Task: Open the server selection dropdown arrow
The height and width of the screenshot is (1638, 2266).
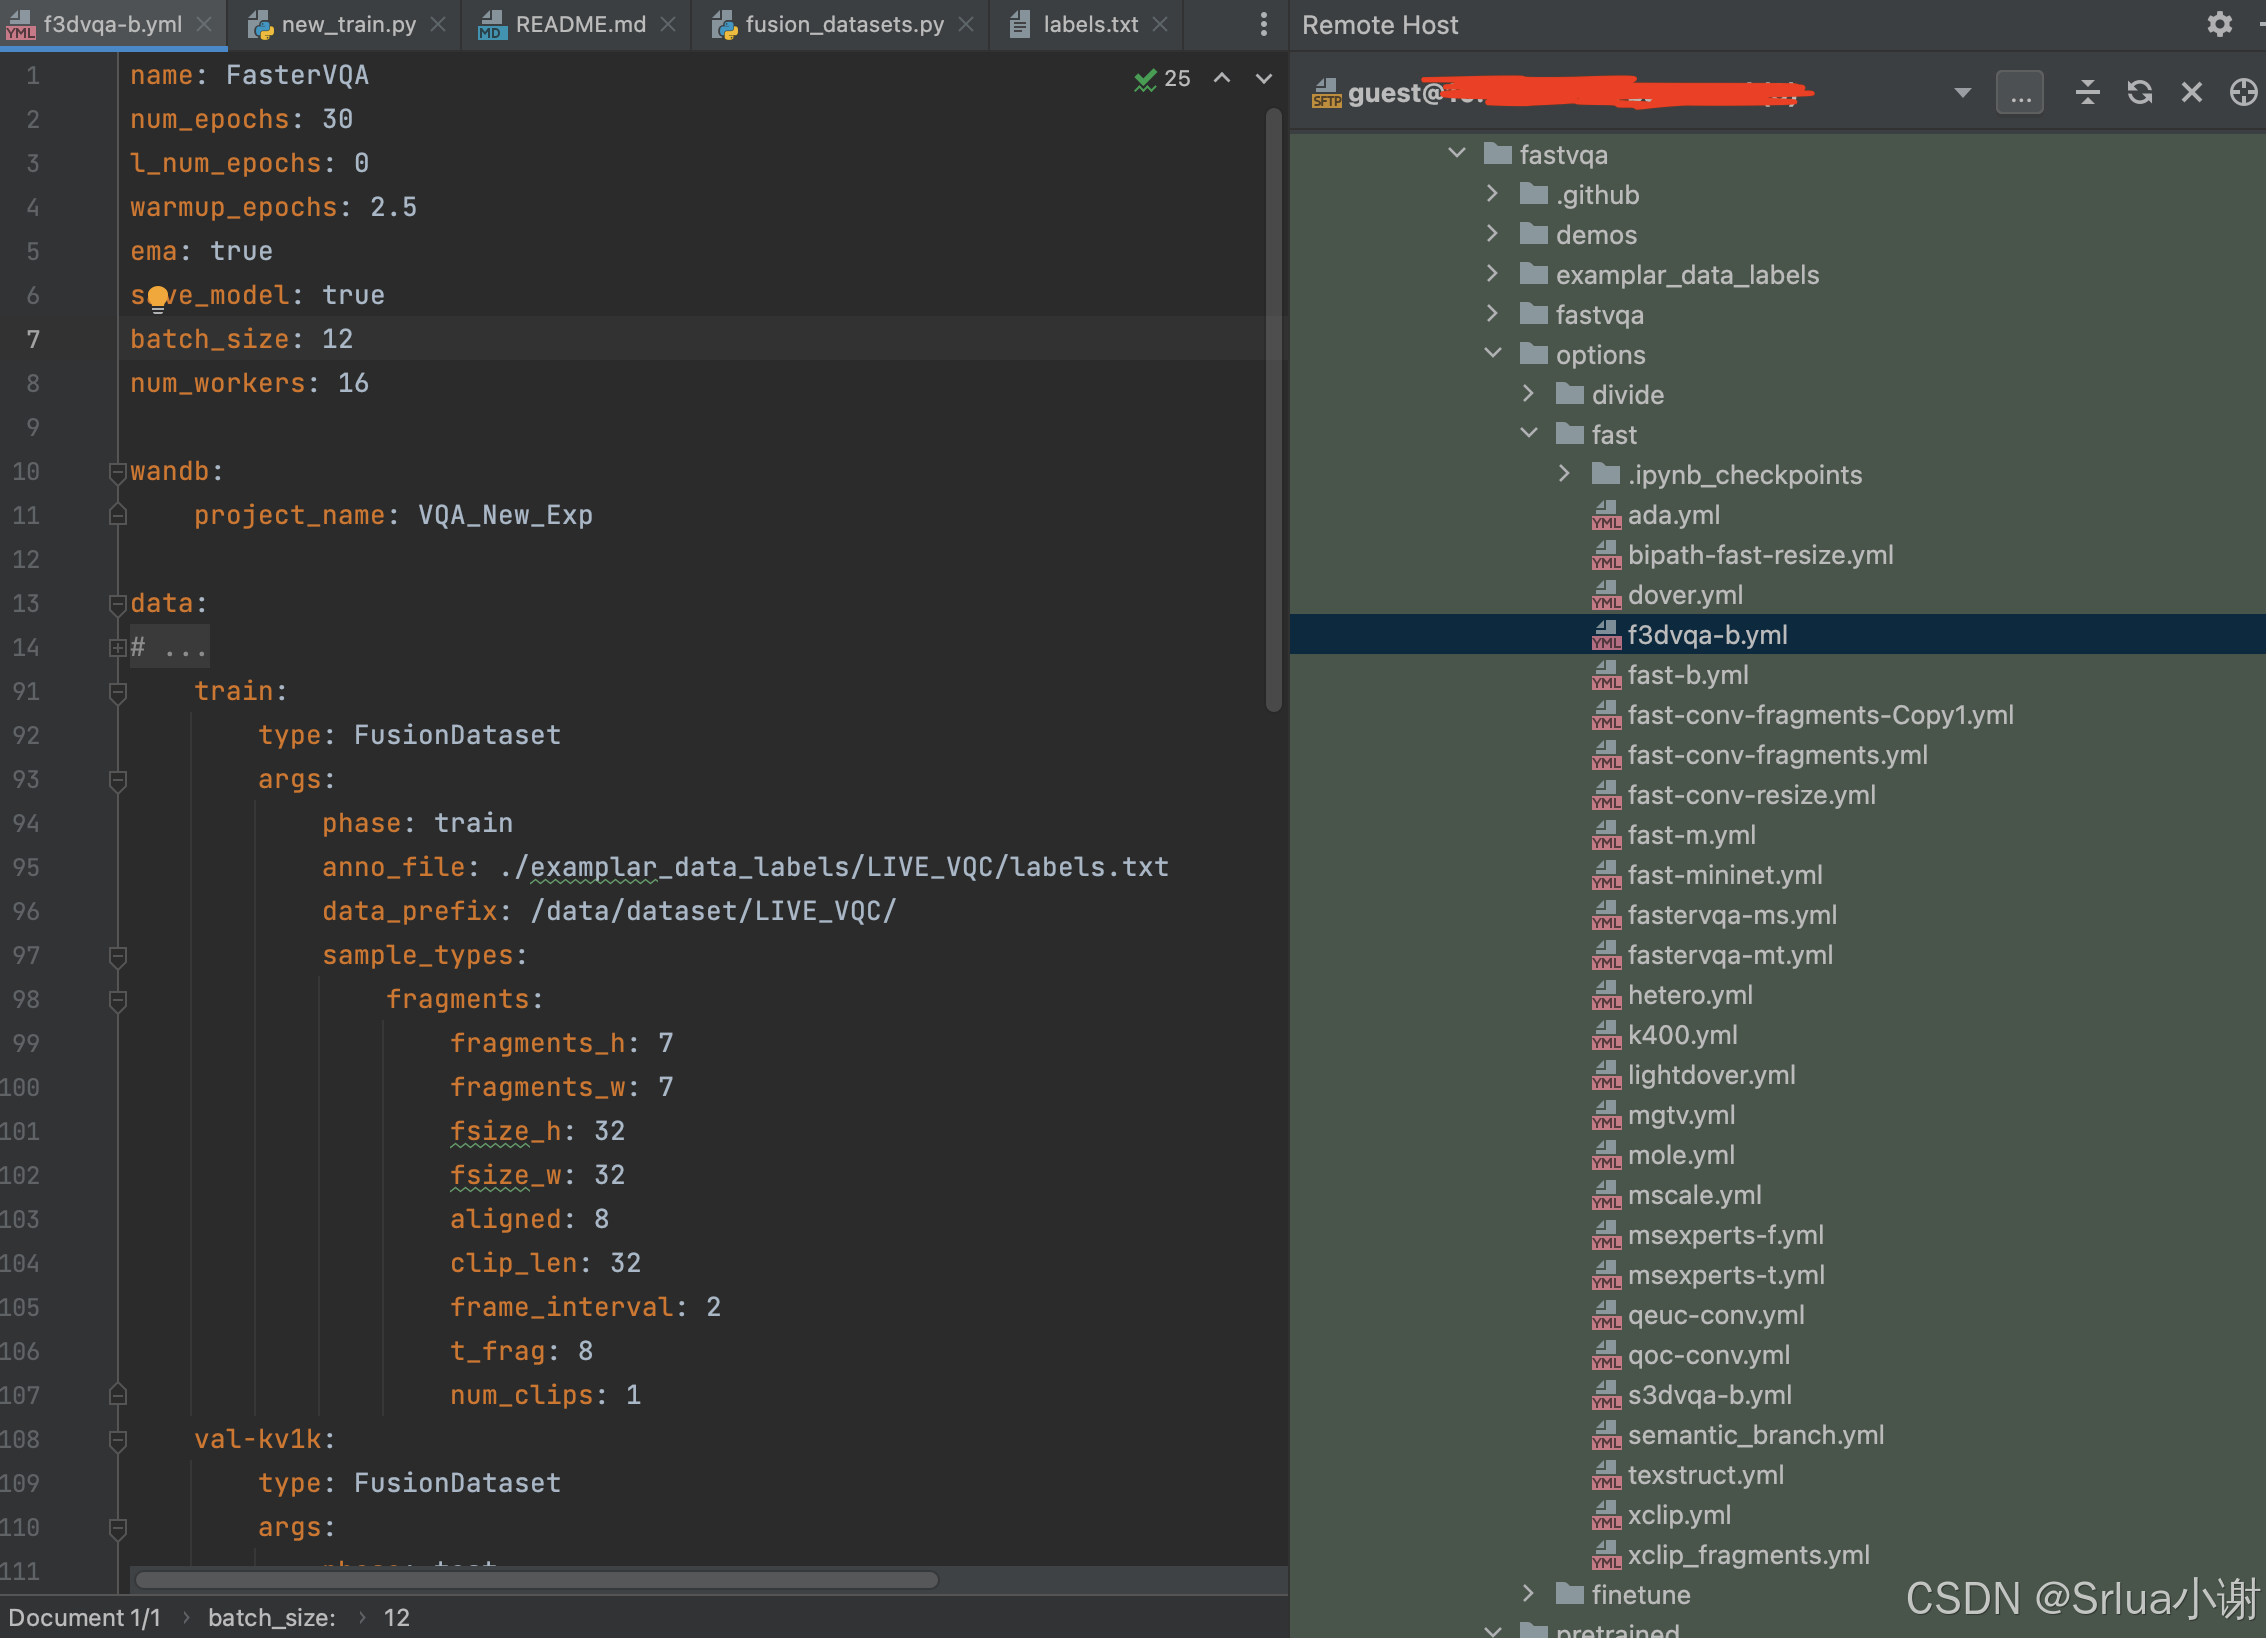Action: (x=1962, y=93)
